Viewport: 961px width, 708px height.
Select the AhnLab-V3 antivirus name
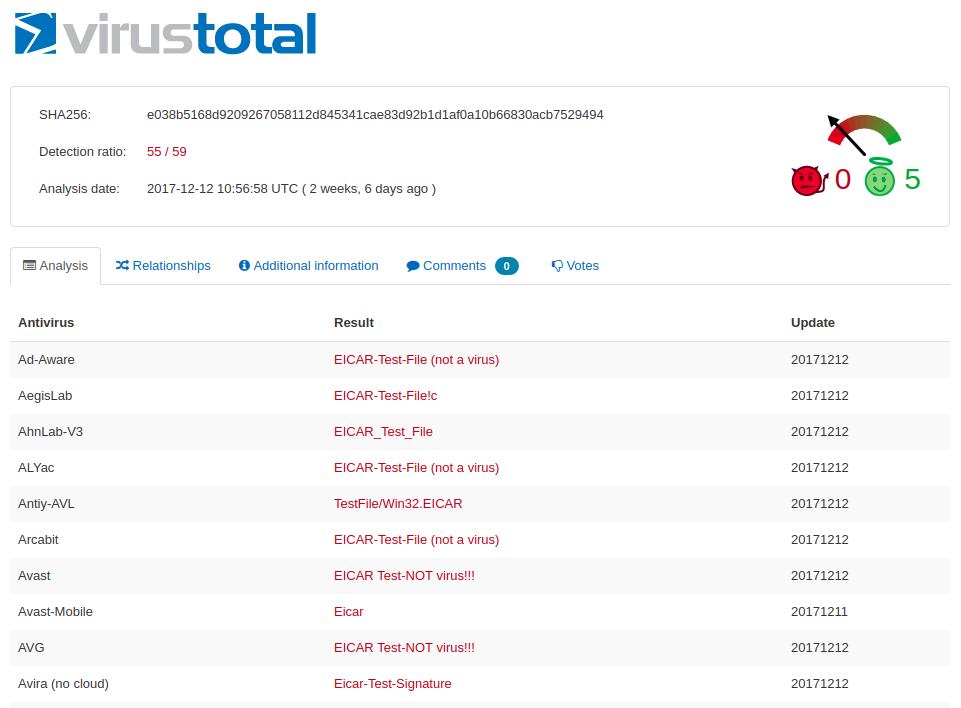(50, 432)
